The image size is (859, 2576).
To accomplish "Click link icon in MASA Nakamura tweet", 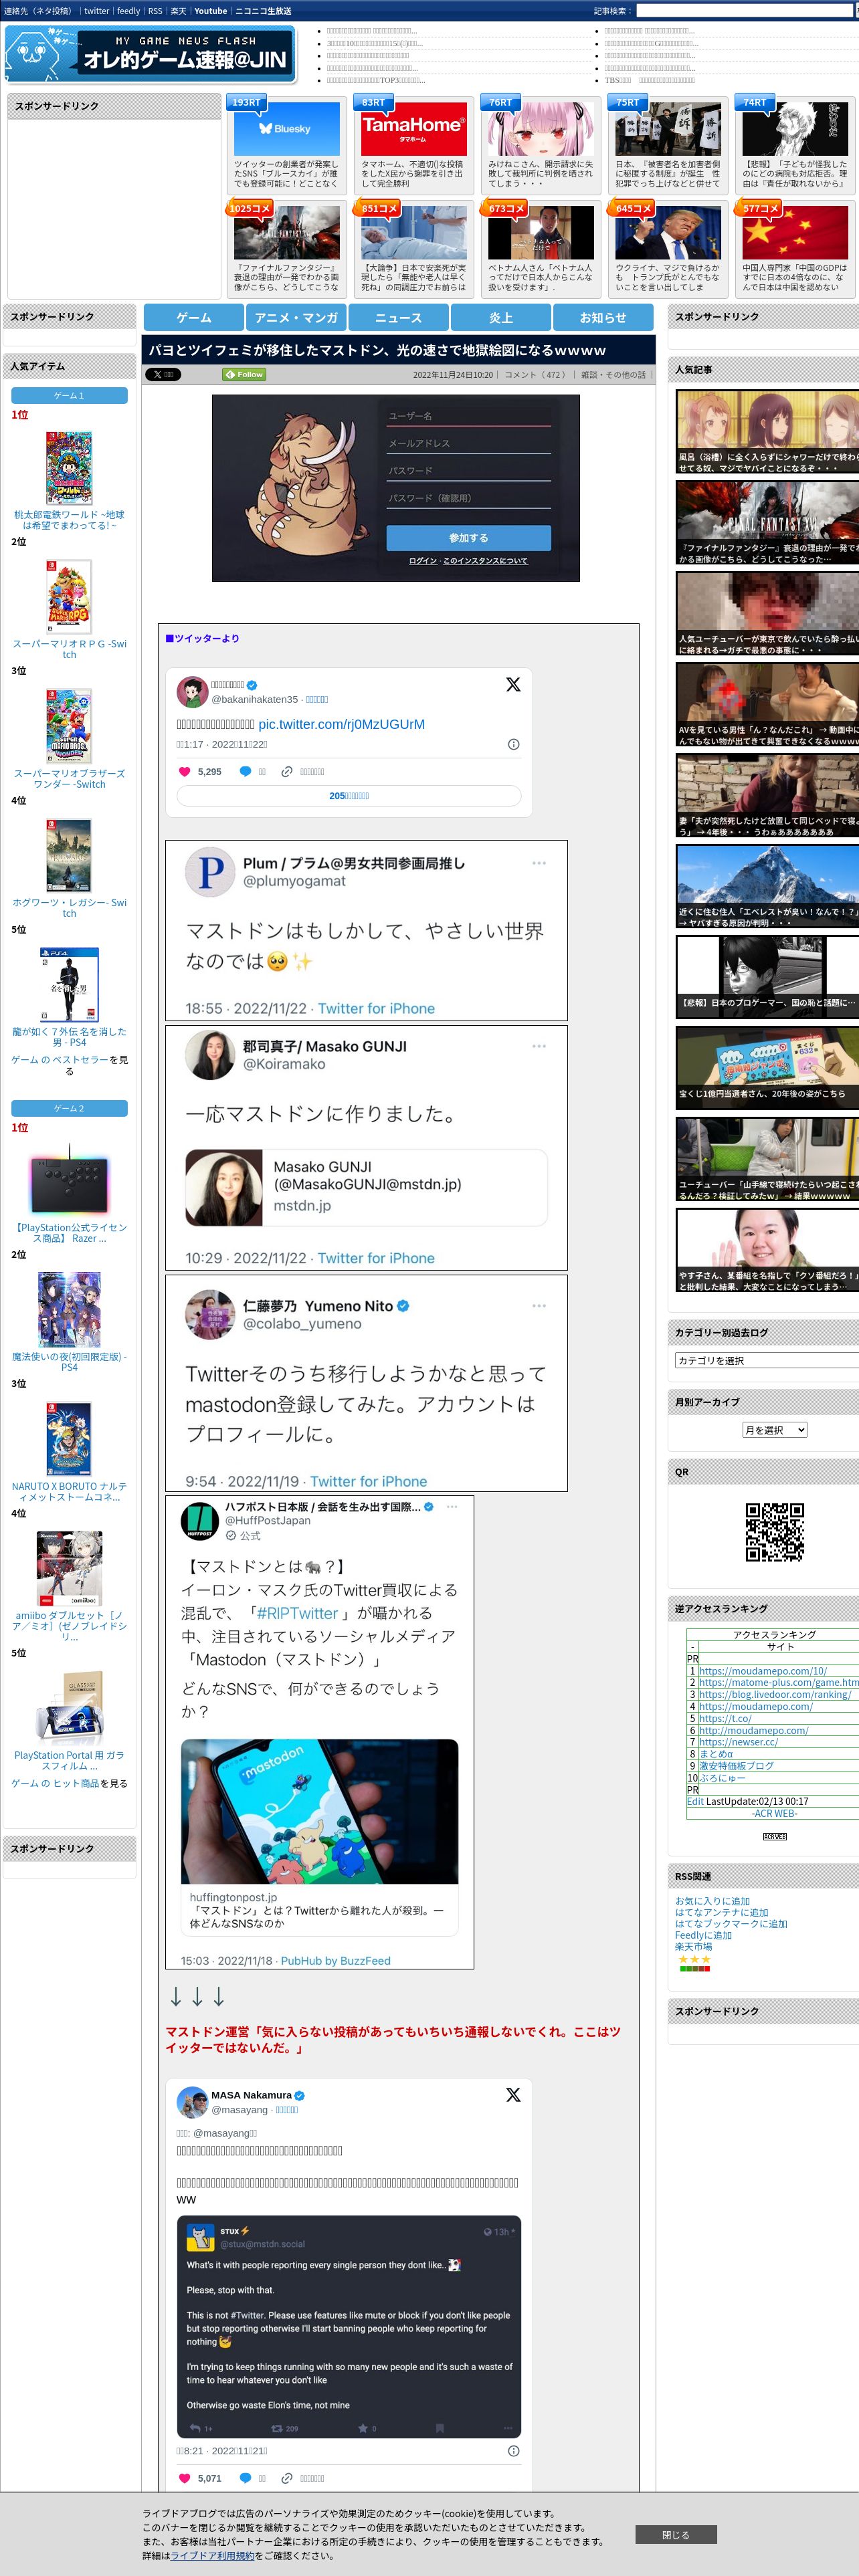I will point(287,2478).
